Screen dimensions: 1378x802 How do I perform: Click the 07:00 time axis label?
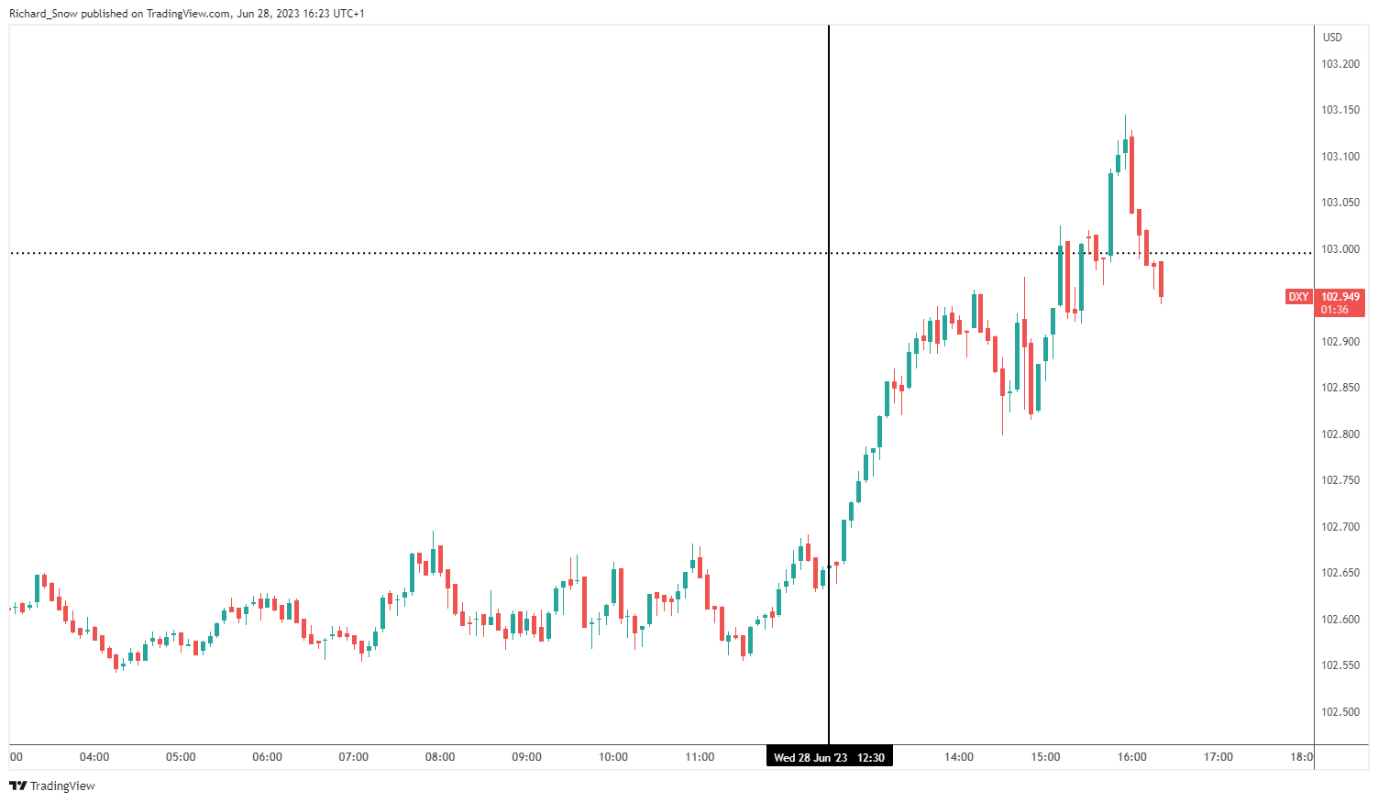point(354,758)
